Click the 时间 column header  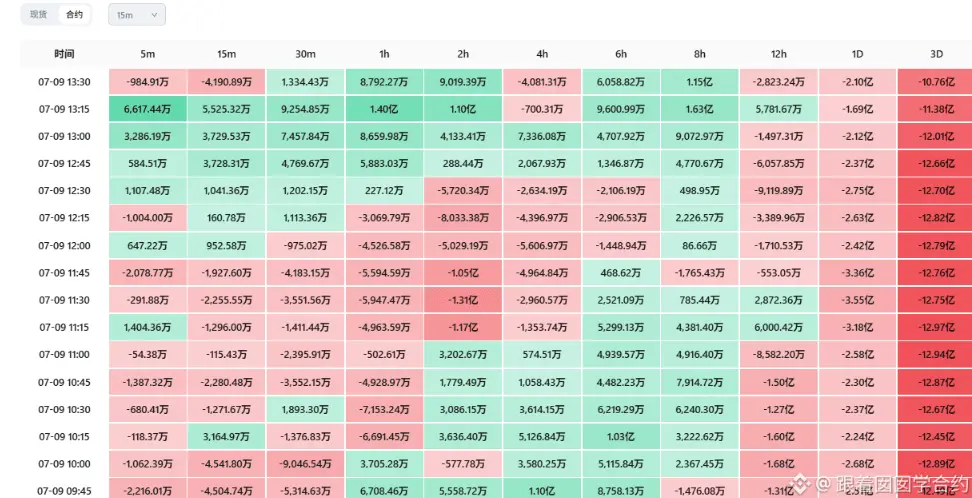[64, 54]
